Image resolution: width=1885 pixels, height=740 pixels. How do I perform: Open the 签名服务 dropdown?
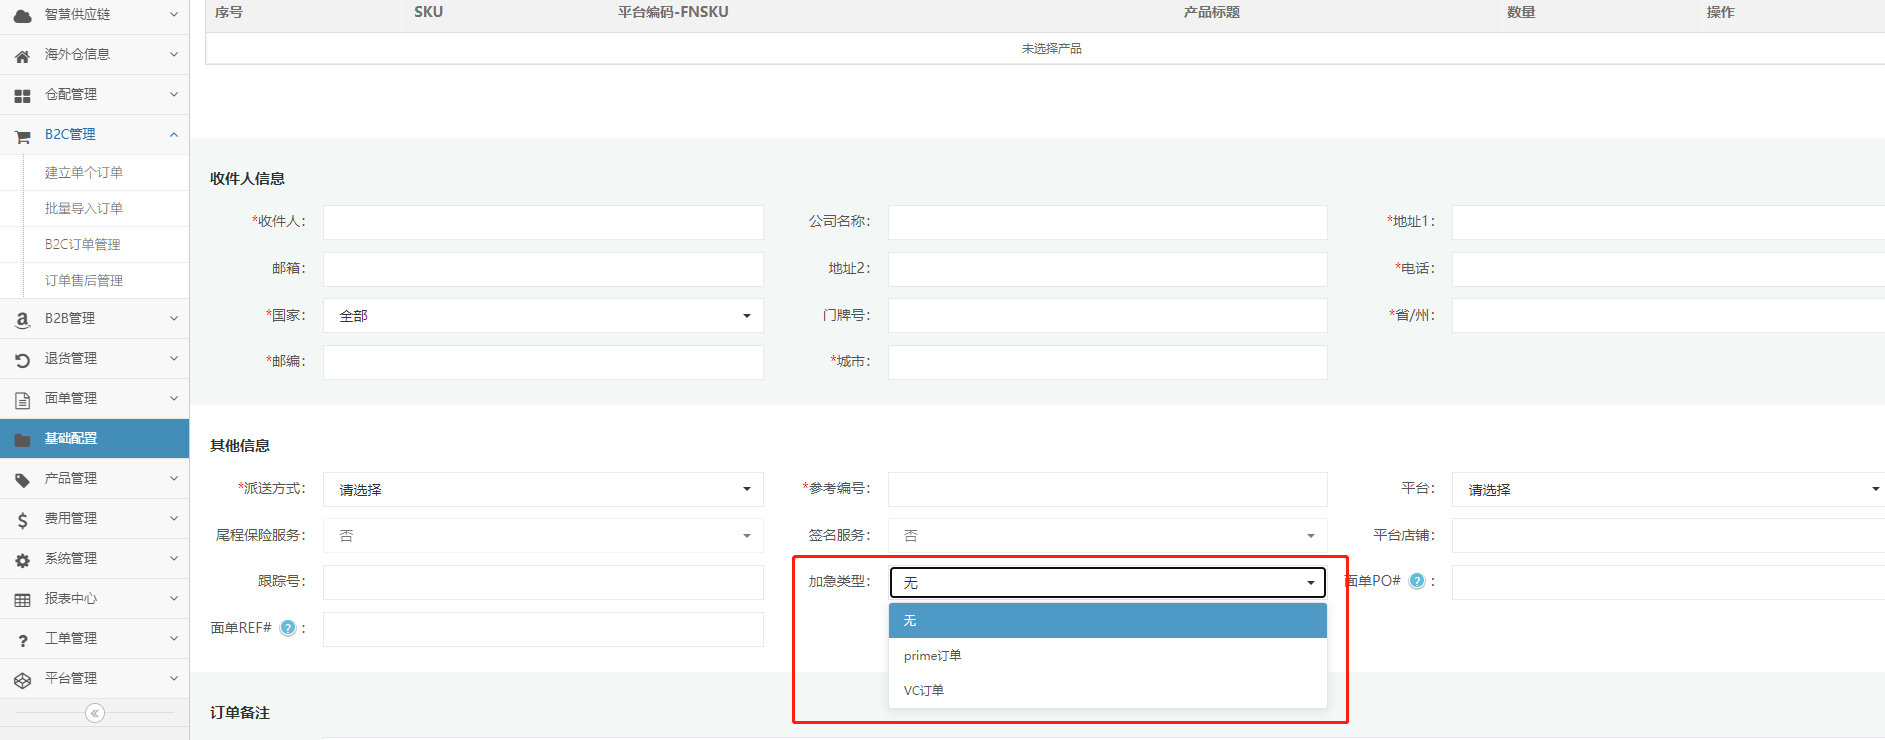pyautogui.click(x=1108, y=536)
